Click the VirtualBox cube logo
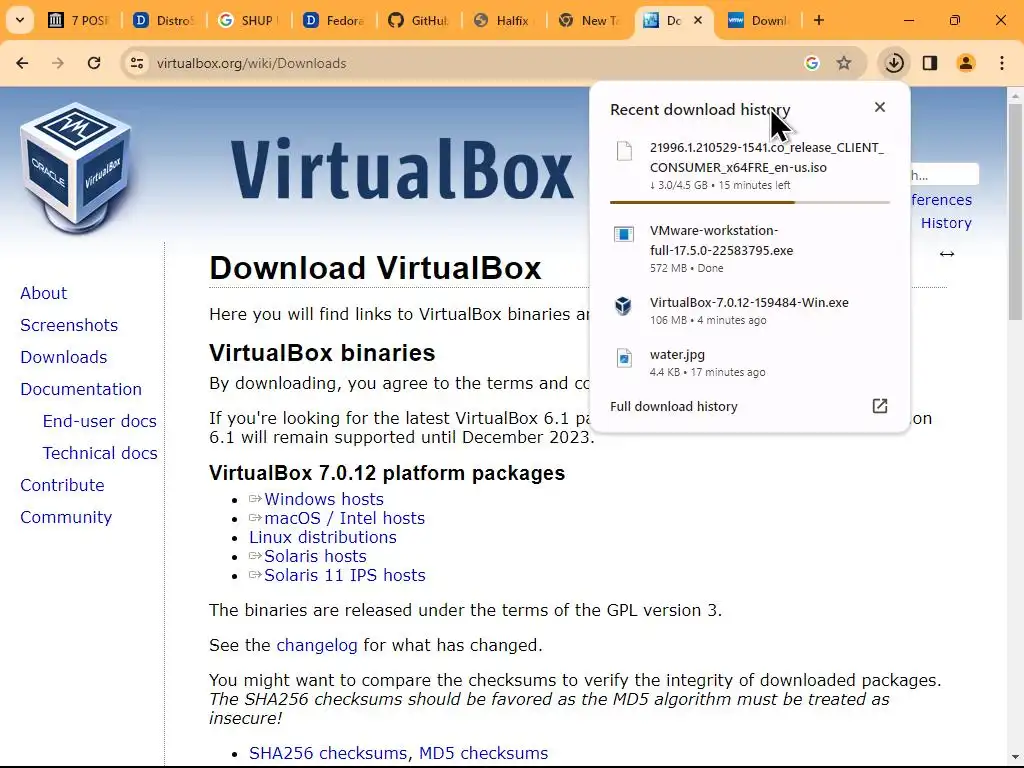1024x768 pixels. 76,168
